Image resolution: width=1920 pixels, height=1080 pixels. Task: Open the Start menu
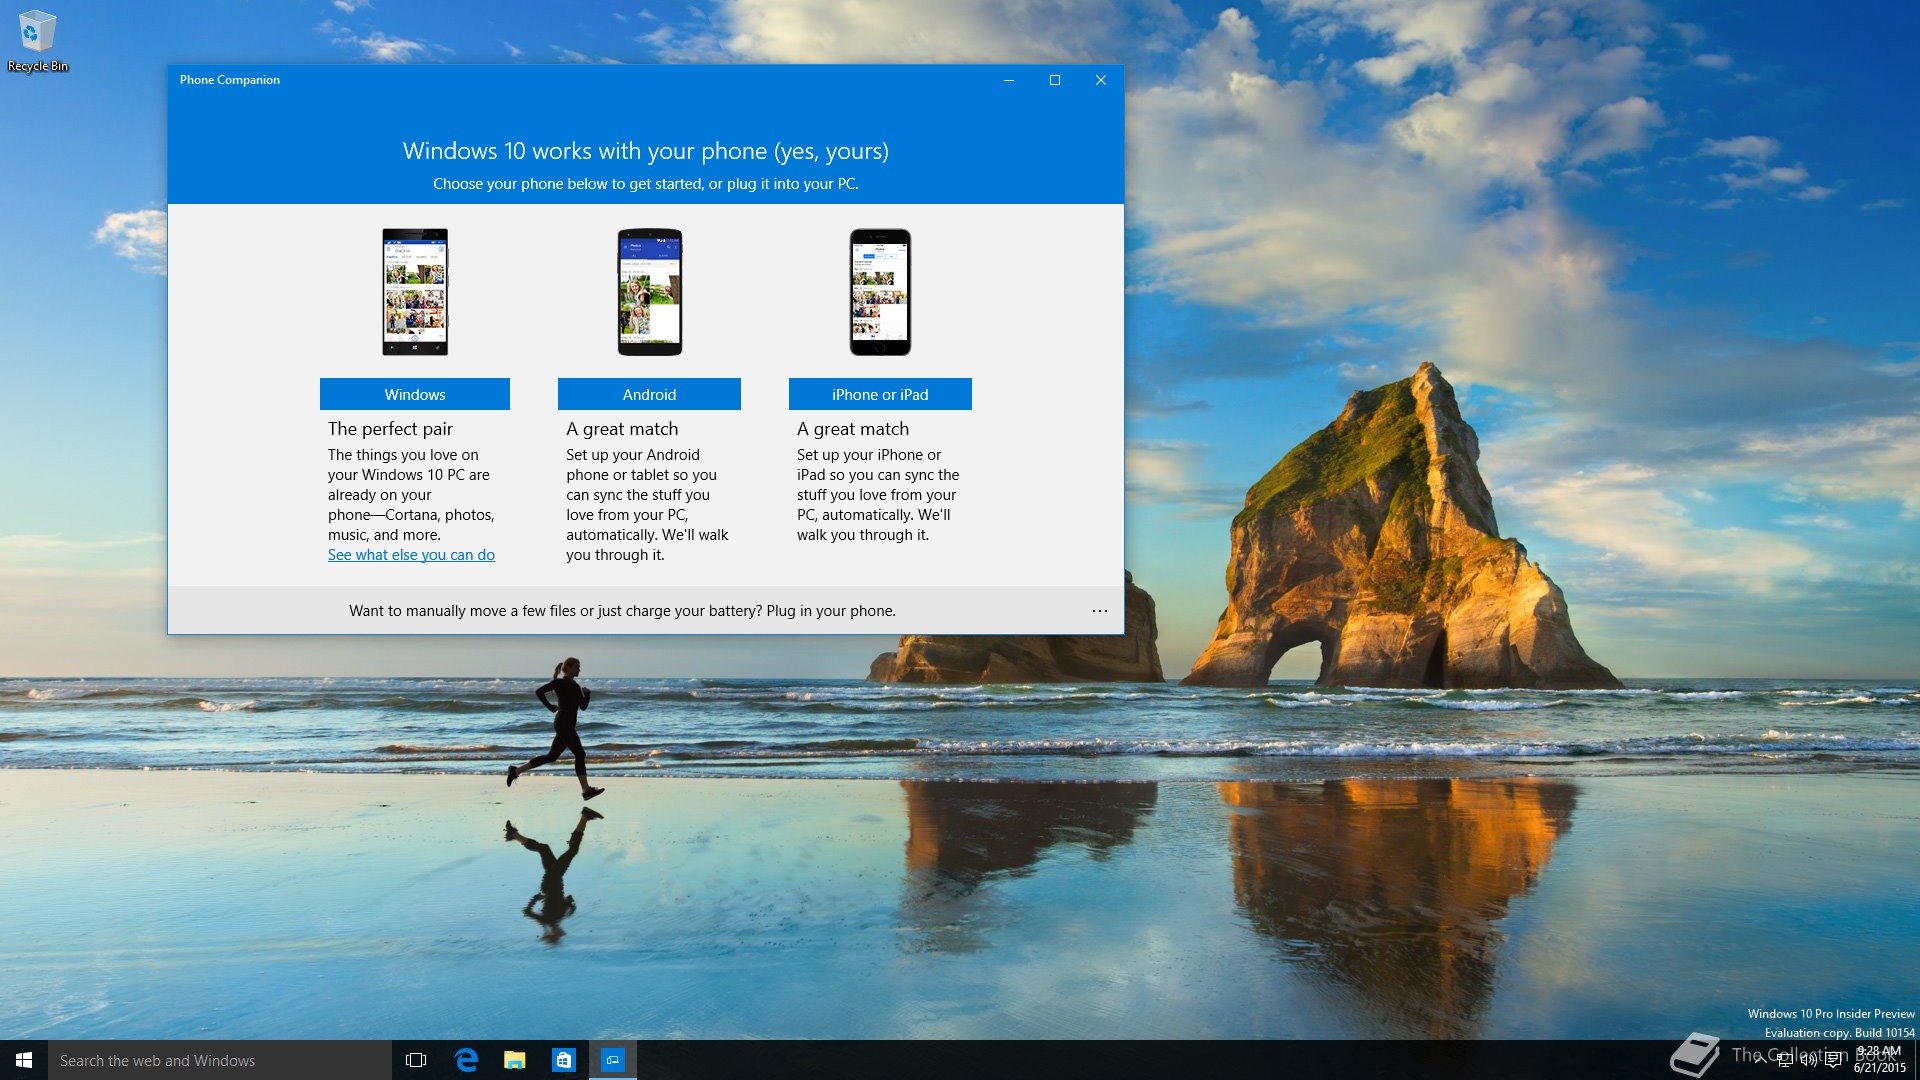[x=24, y=1060]
